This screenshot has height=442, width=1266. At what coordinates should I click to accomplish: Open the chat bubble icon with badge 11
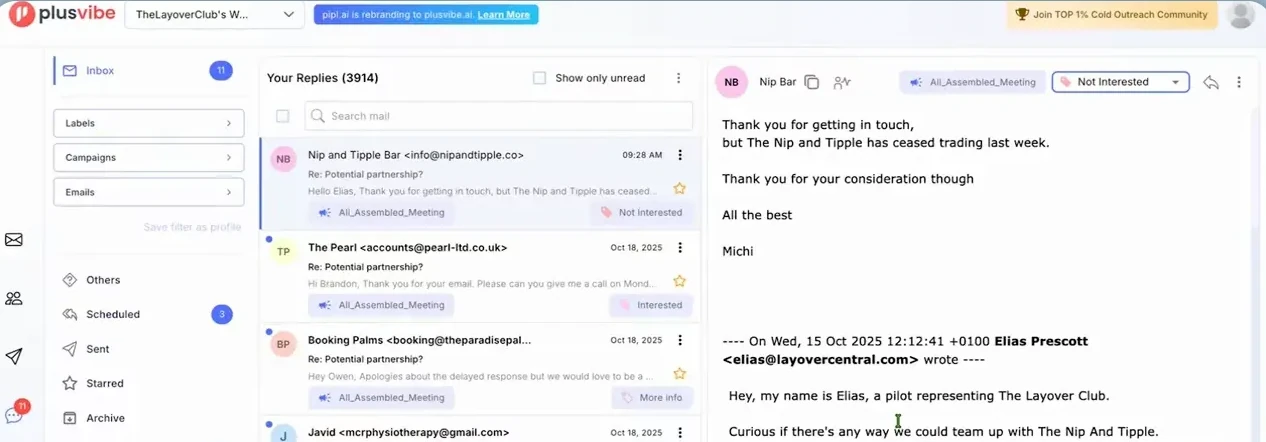coord(14,414)
